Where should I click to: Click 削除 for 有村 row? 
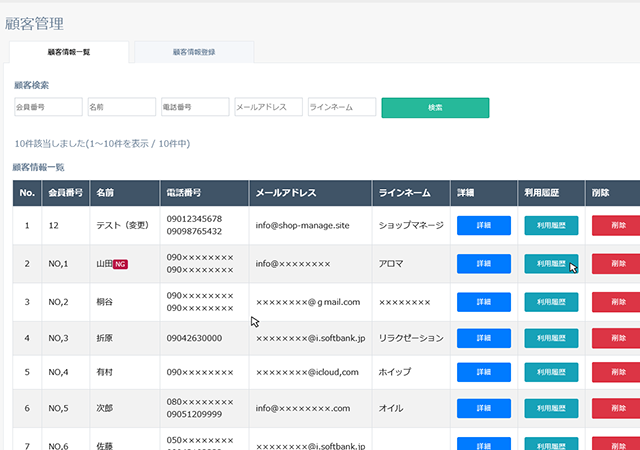616,372
